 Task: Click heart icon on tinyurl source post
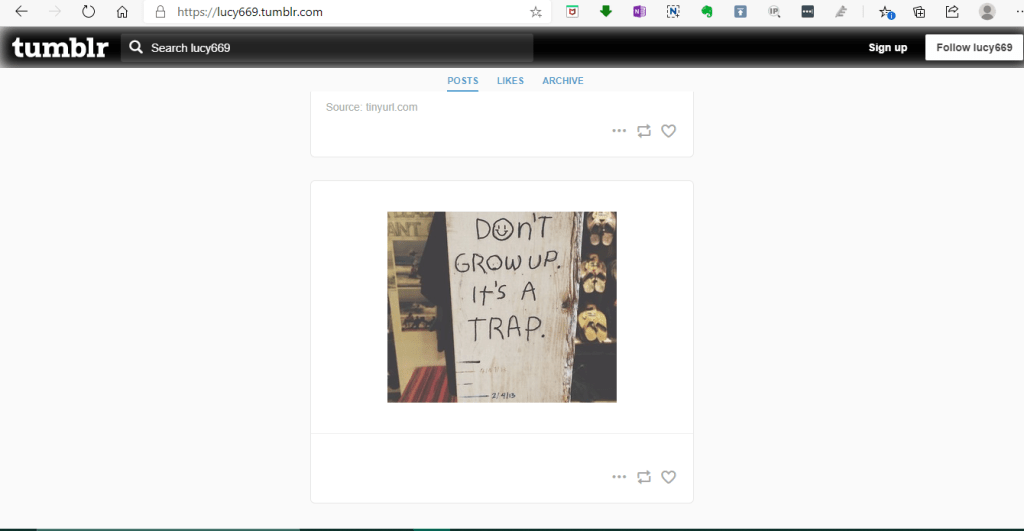coord(669,131)
